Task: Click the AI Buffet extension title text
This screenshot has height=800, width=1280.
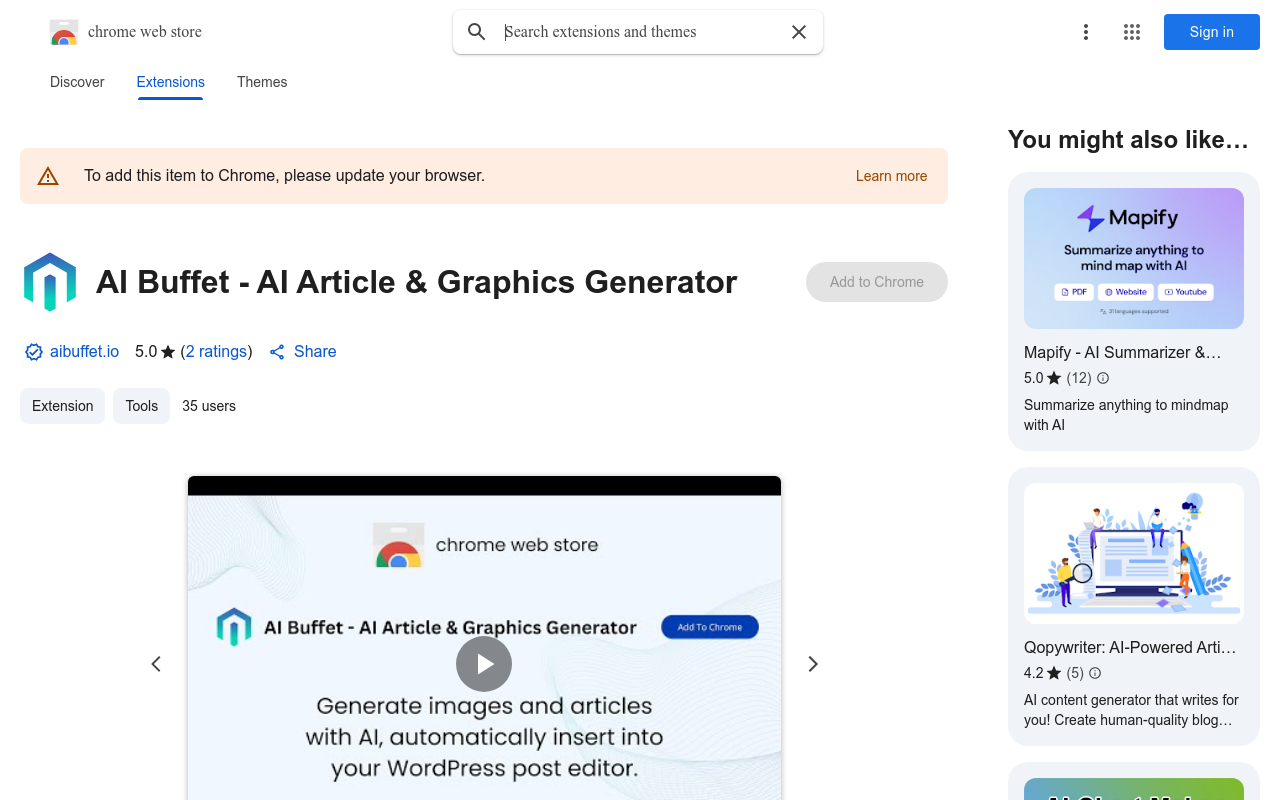Action: pos(417,282)
